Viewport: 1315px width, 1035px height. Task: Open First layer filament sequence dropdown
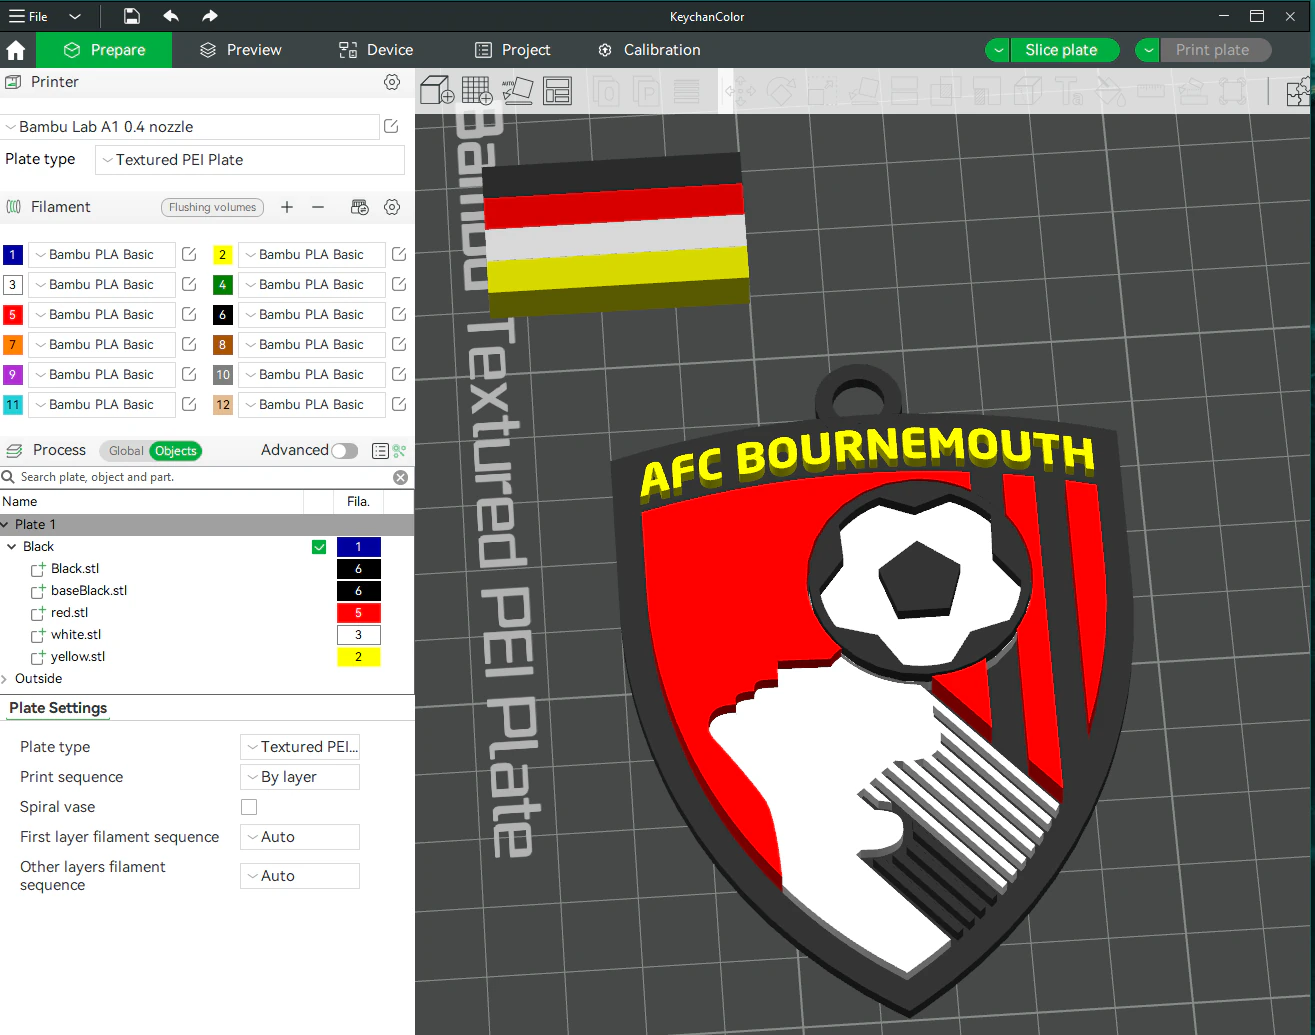coord(300,837)
